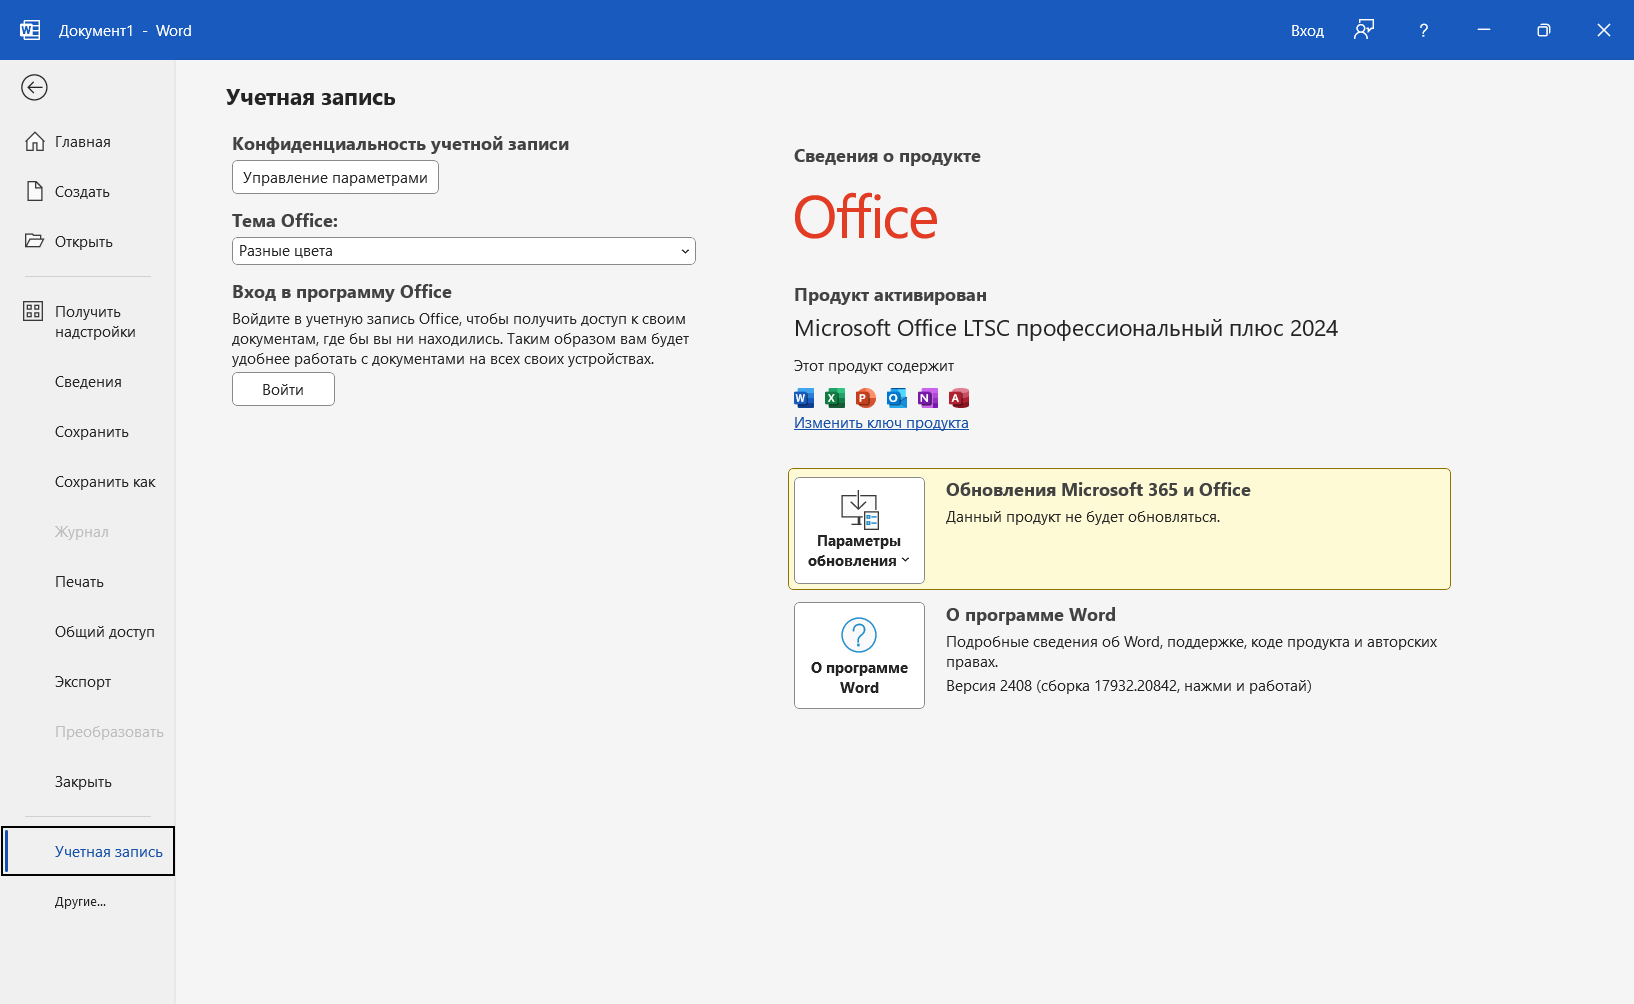
Task: Click the Word app icon in product contents
Action: click(804, 398)
